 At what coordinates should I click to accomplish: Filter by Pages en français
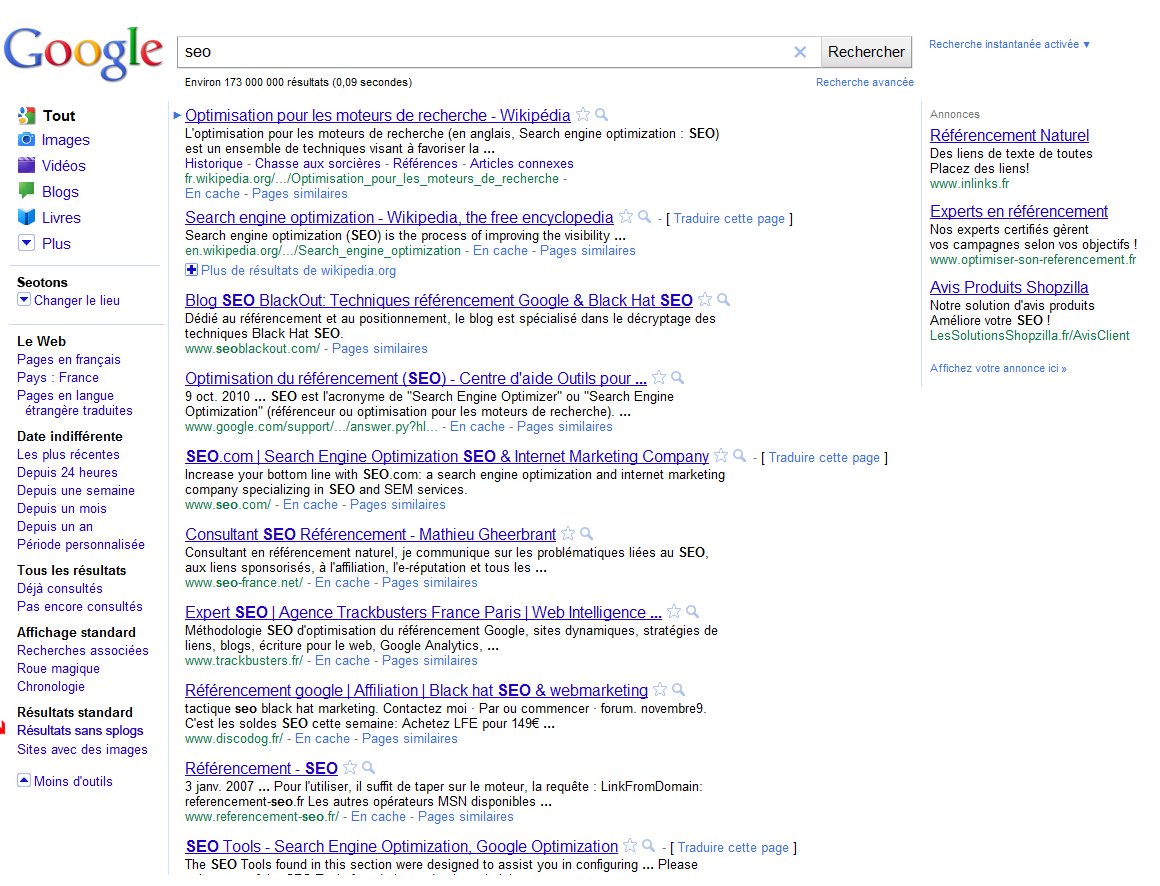click(69, 359)
